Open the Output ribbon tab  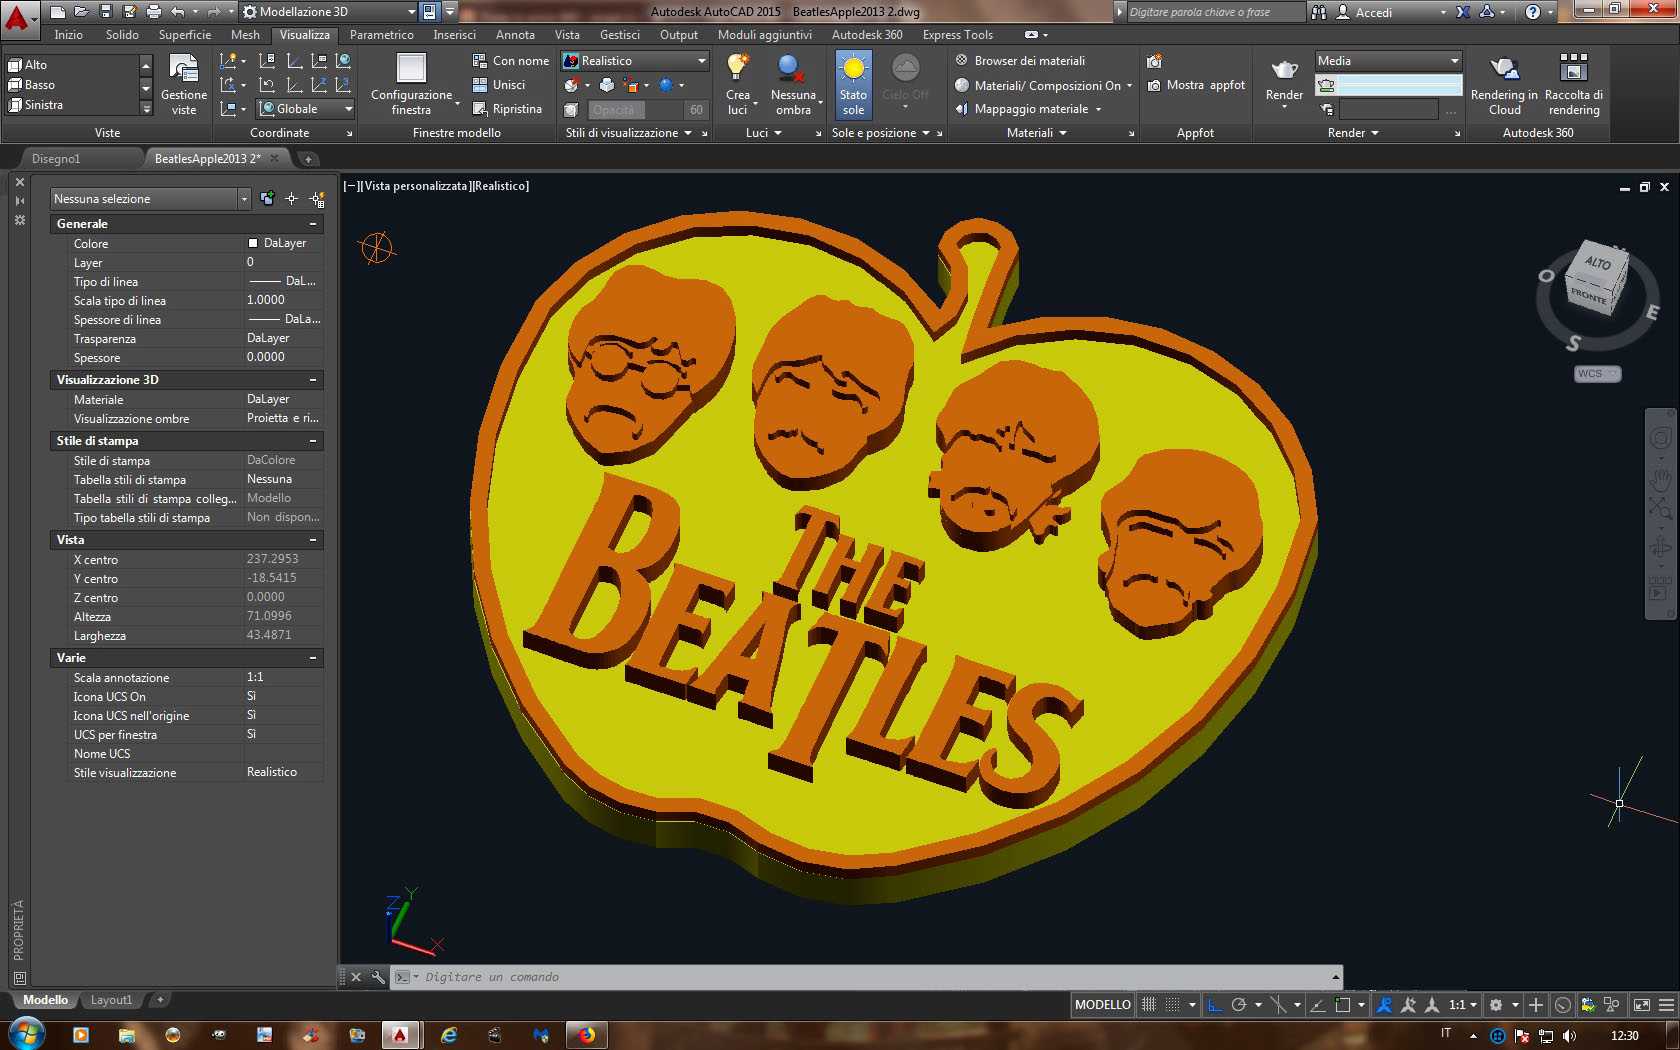(679, 35)
